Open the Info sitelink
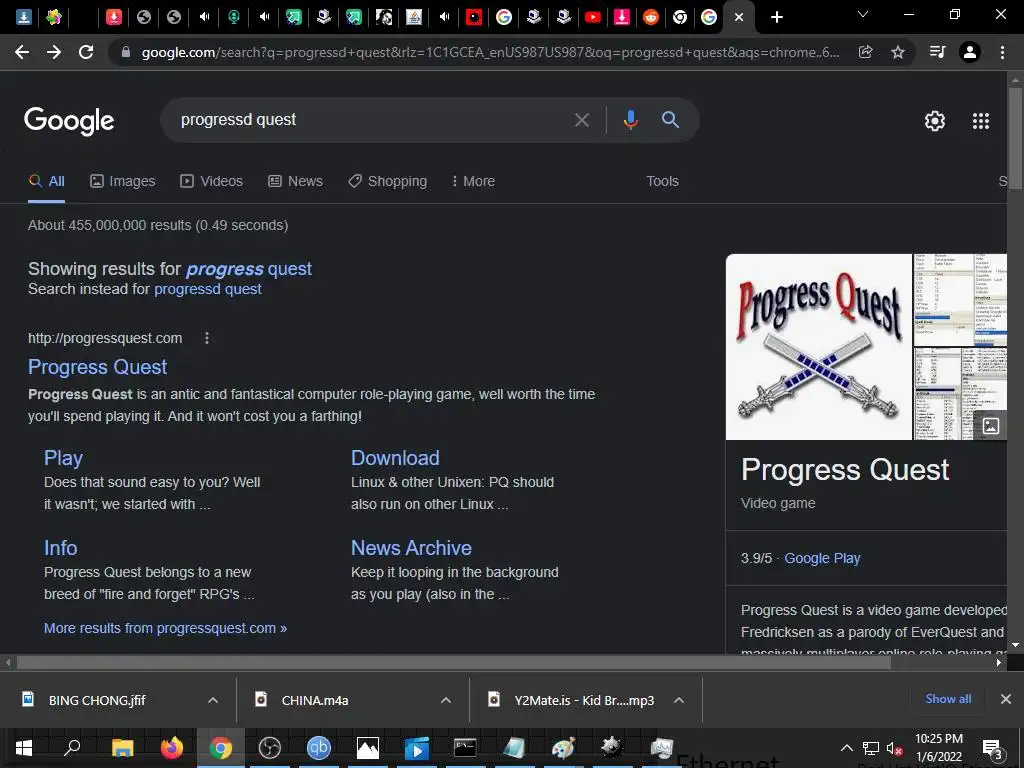Image resolution: width=1024 pixels, height=768 pixels. [x=60, y=548]
